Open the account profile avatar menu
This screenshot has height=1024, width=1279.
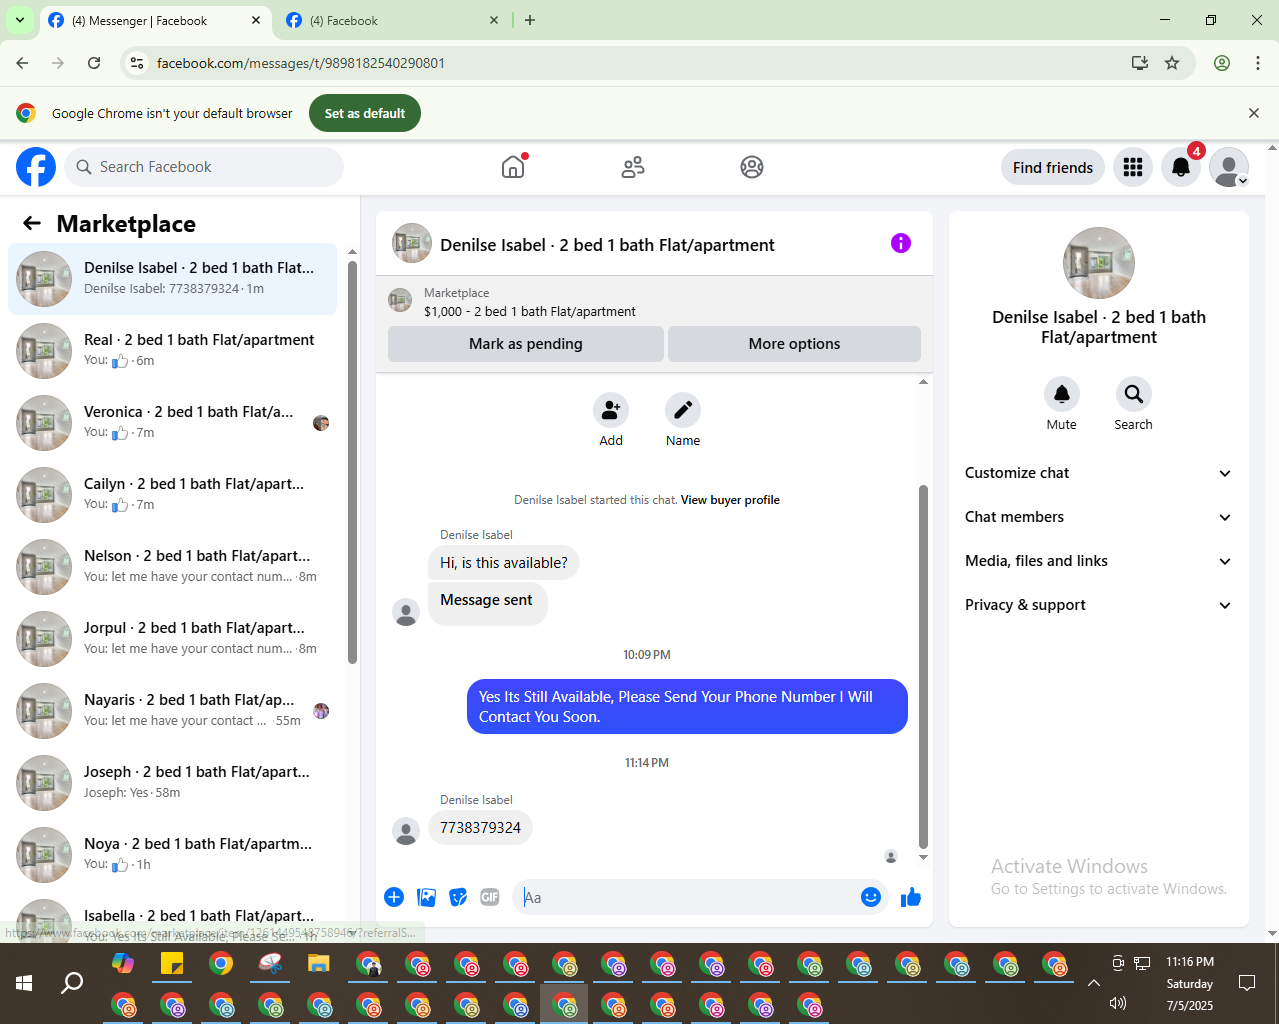point(1229,167)
